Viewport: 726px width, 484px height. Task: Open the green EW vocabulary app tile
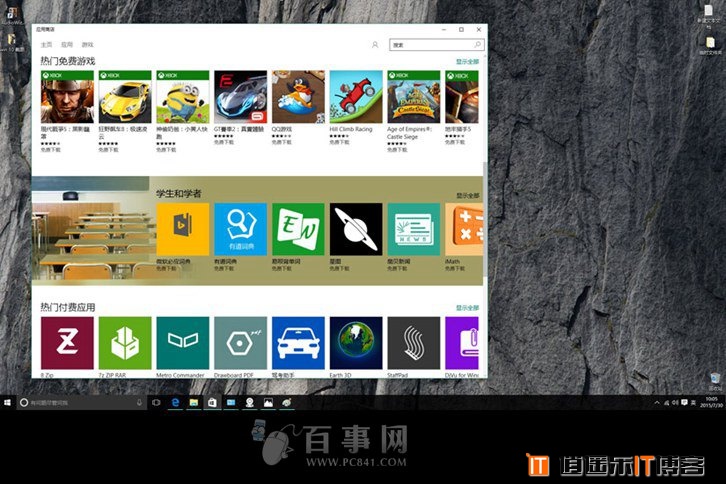click(x=298, y=229)
